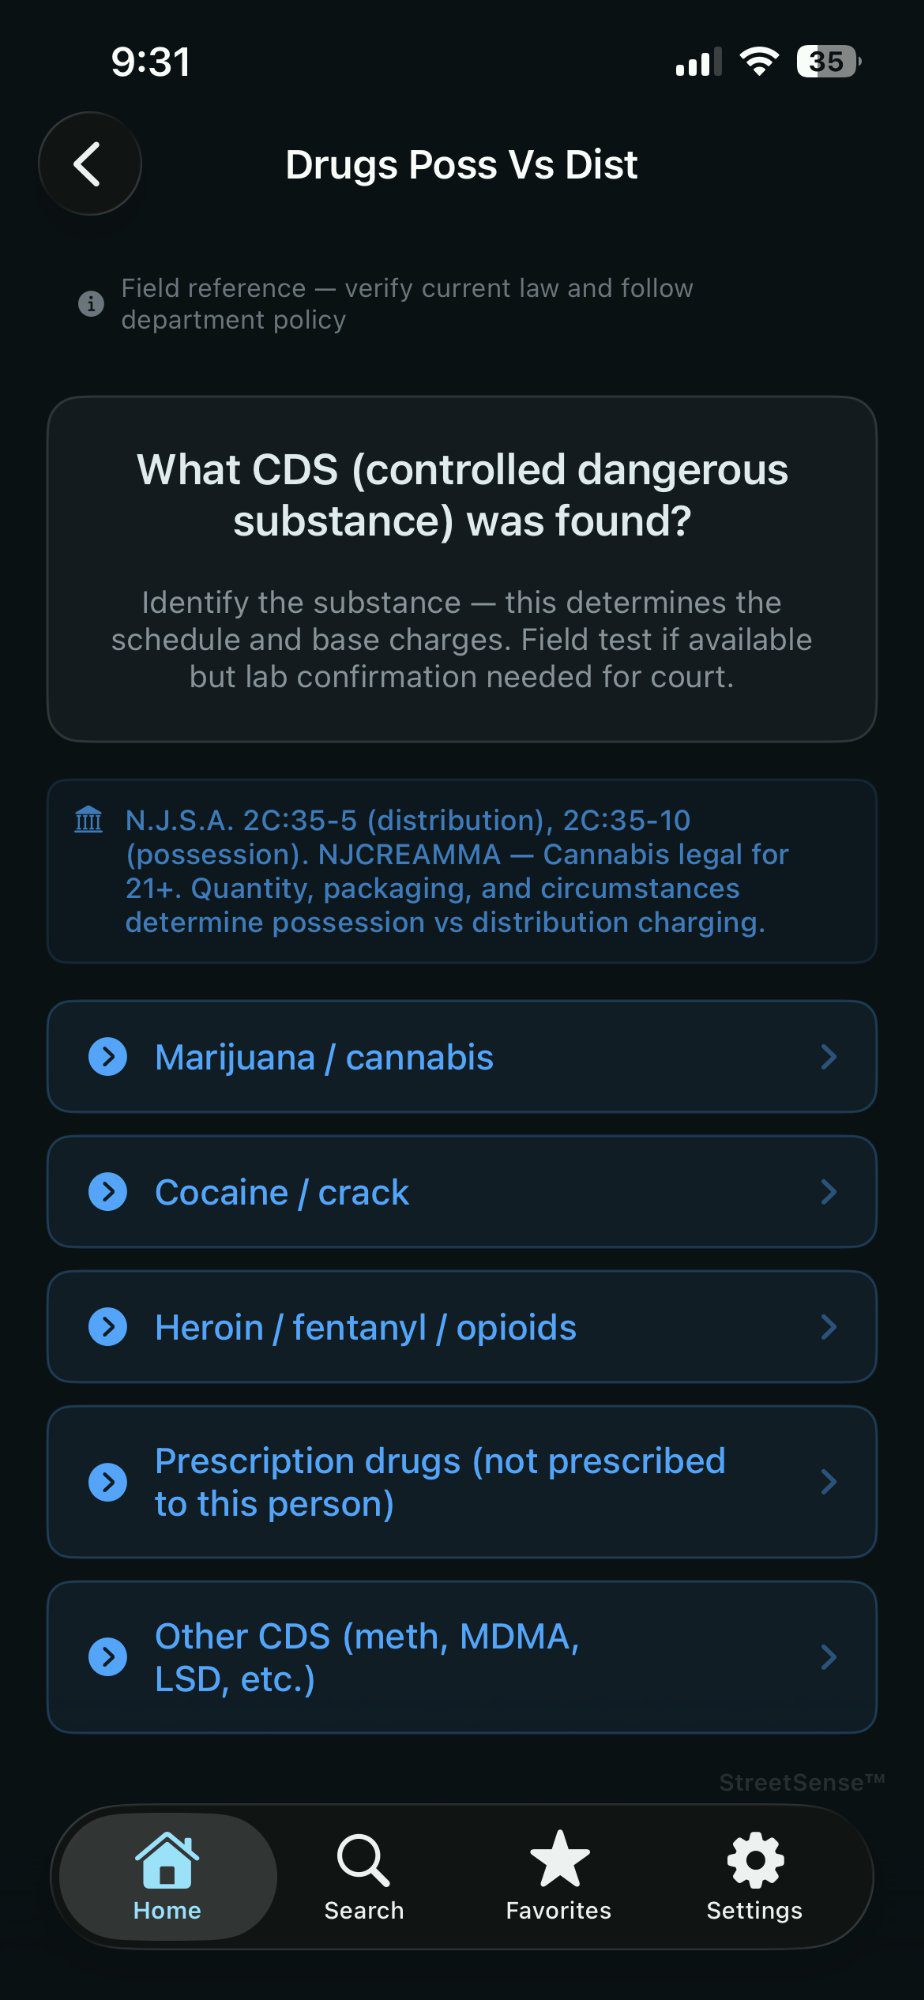Tap the back chevron at top left
The height and width of the screenshot is (2000, 924).
[89, 163]
